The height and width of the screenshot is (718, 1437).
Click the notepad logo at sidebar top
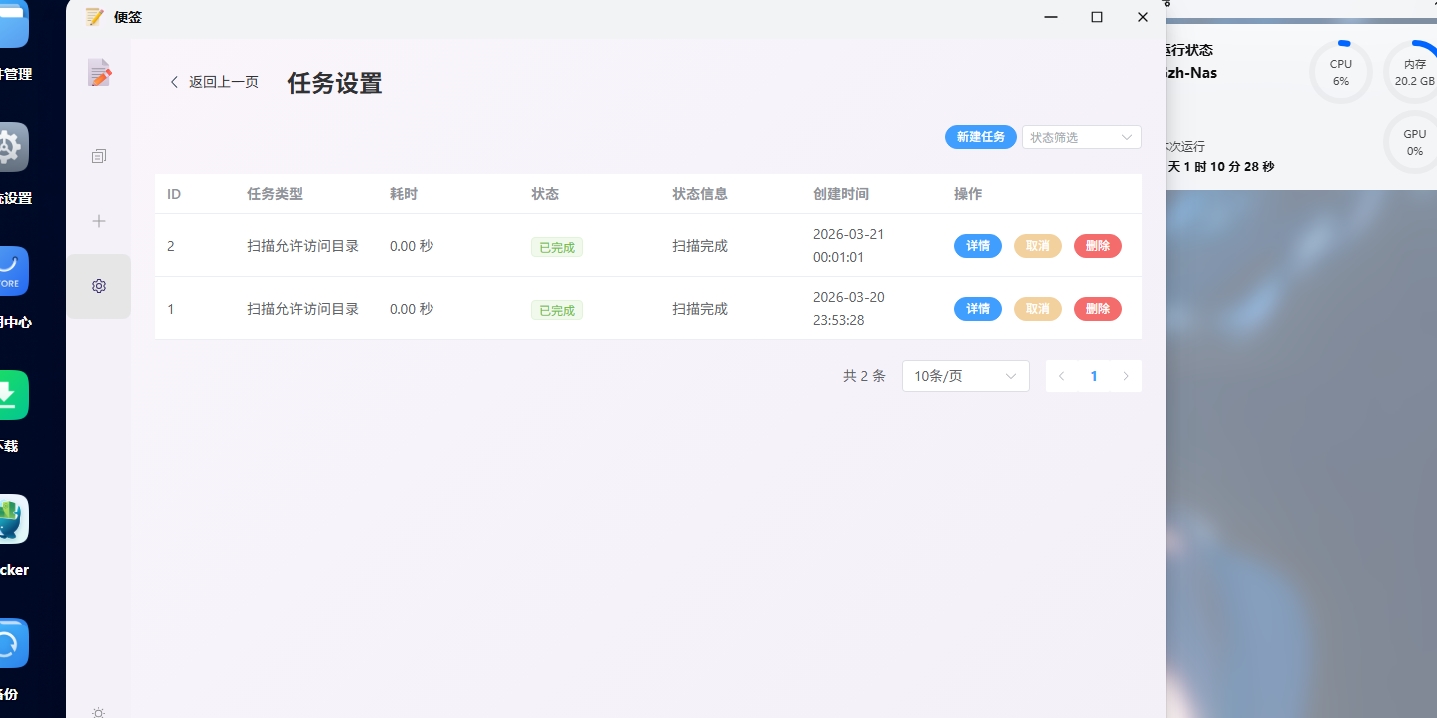98,73
